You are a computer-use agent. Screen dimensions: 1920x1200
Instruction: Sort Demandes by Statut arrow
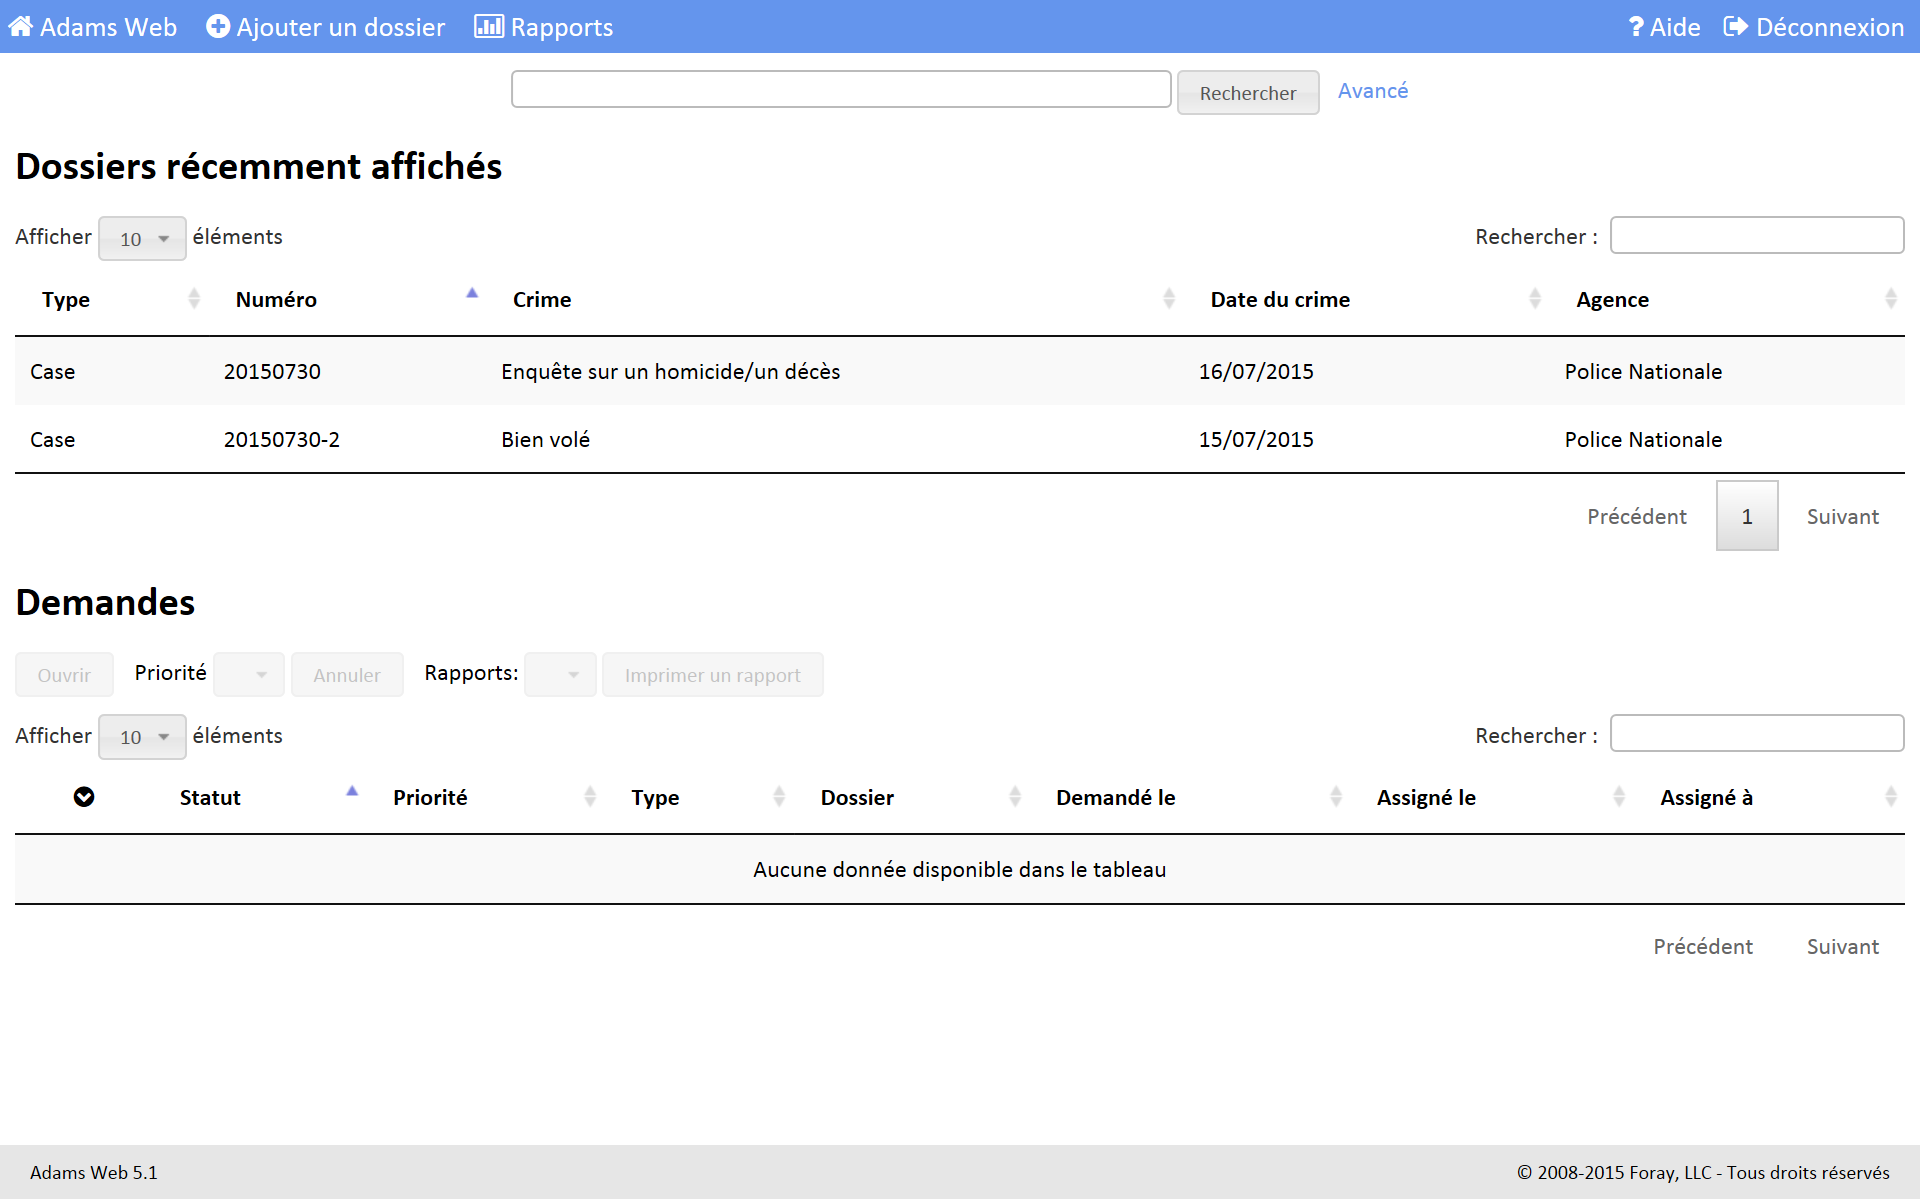352,792
